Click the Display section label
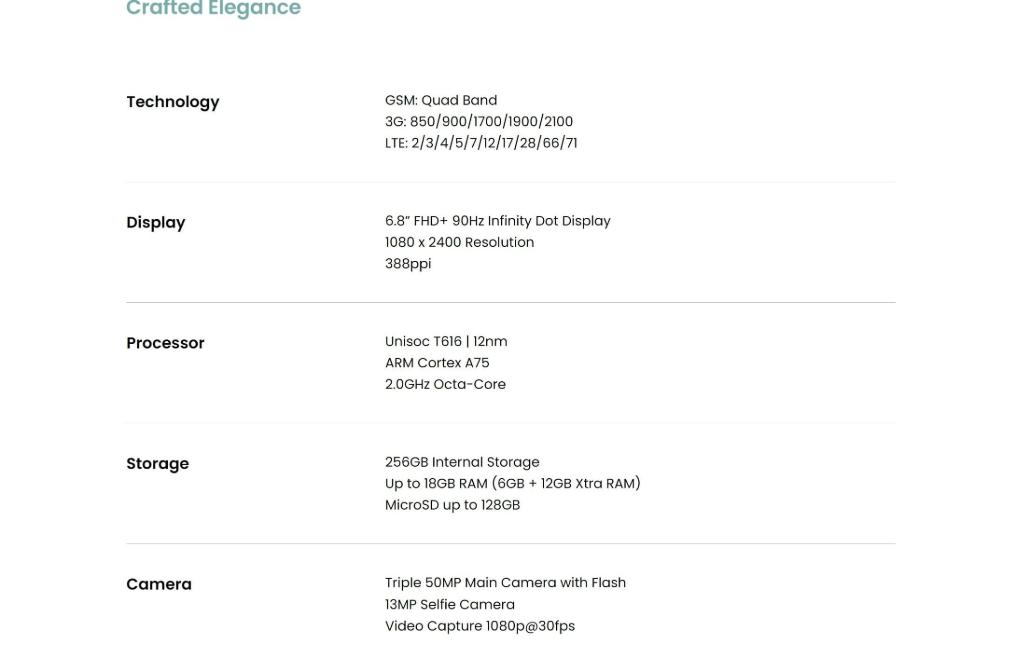The height and width of the screenshot is (658, 1030). (x=155, y=223)
